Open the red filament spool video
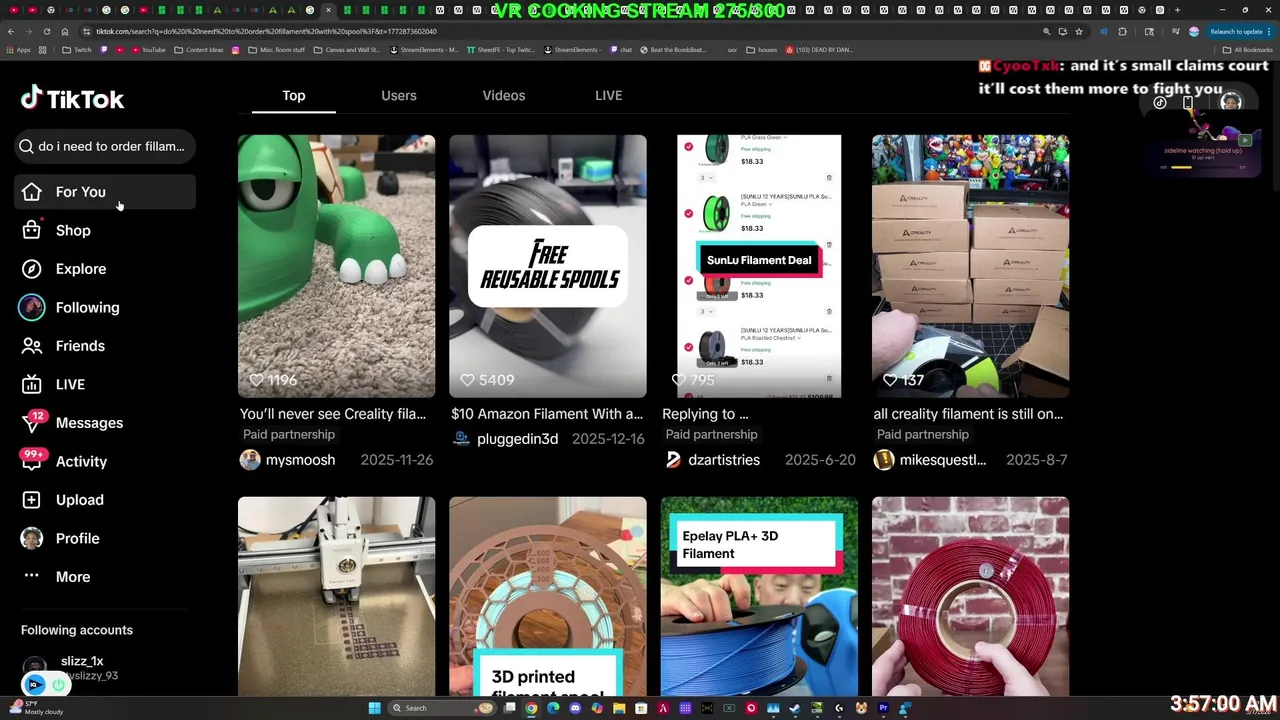The image size is (1280, 720). pos(970,596)
